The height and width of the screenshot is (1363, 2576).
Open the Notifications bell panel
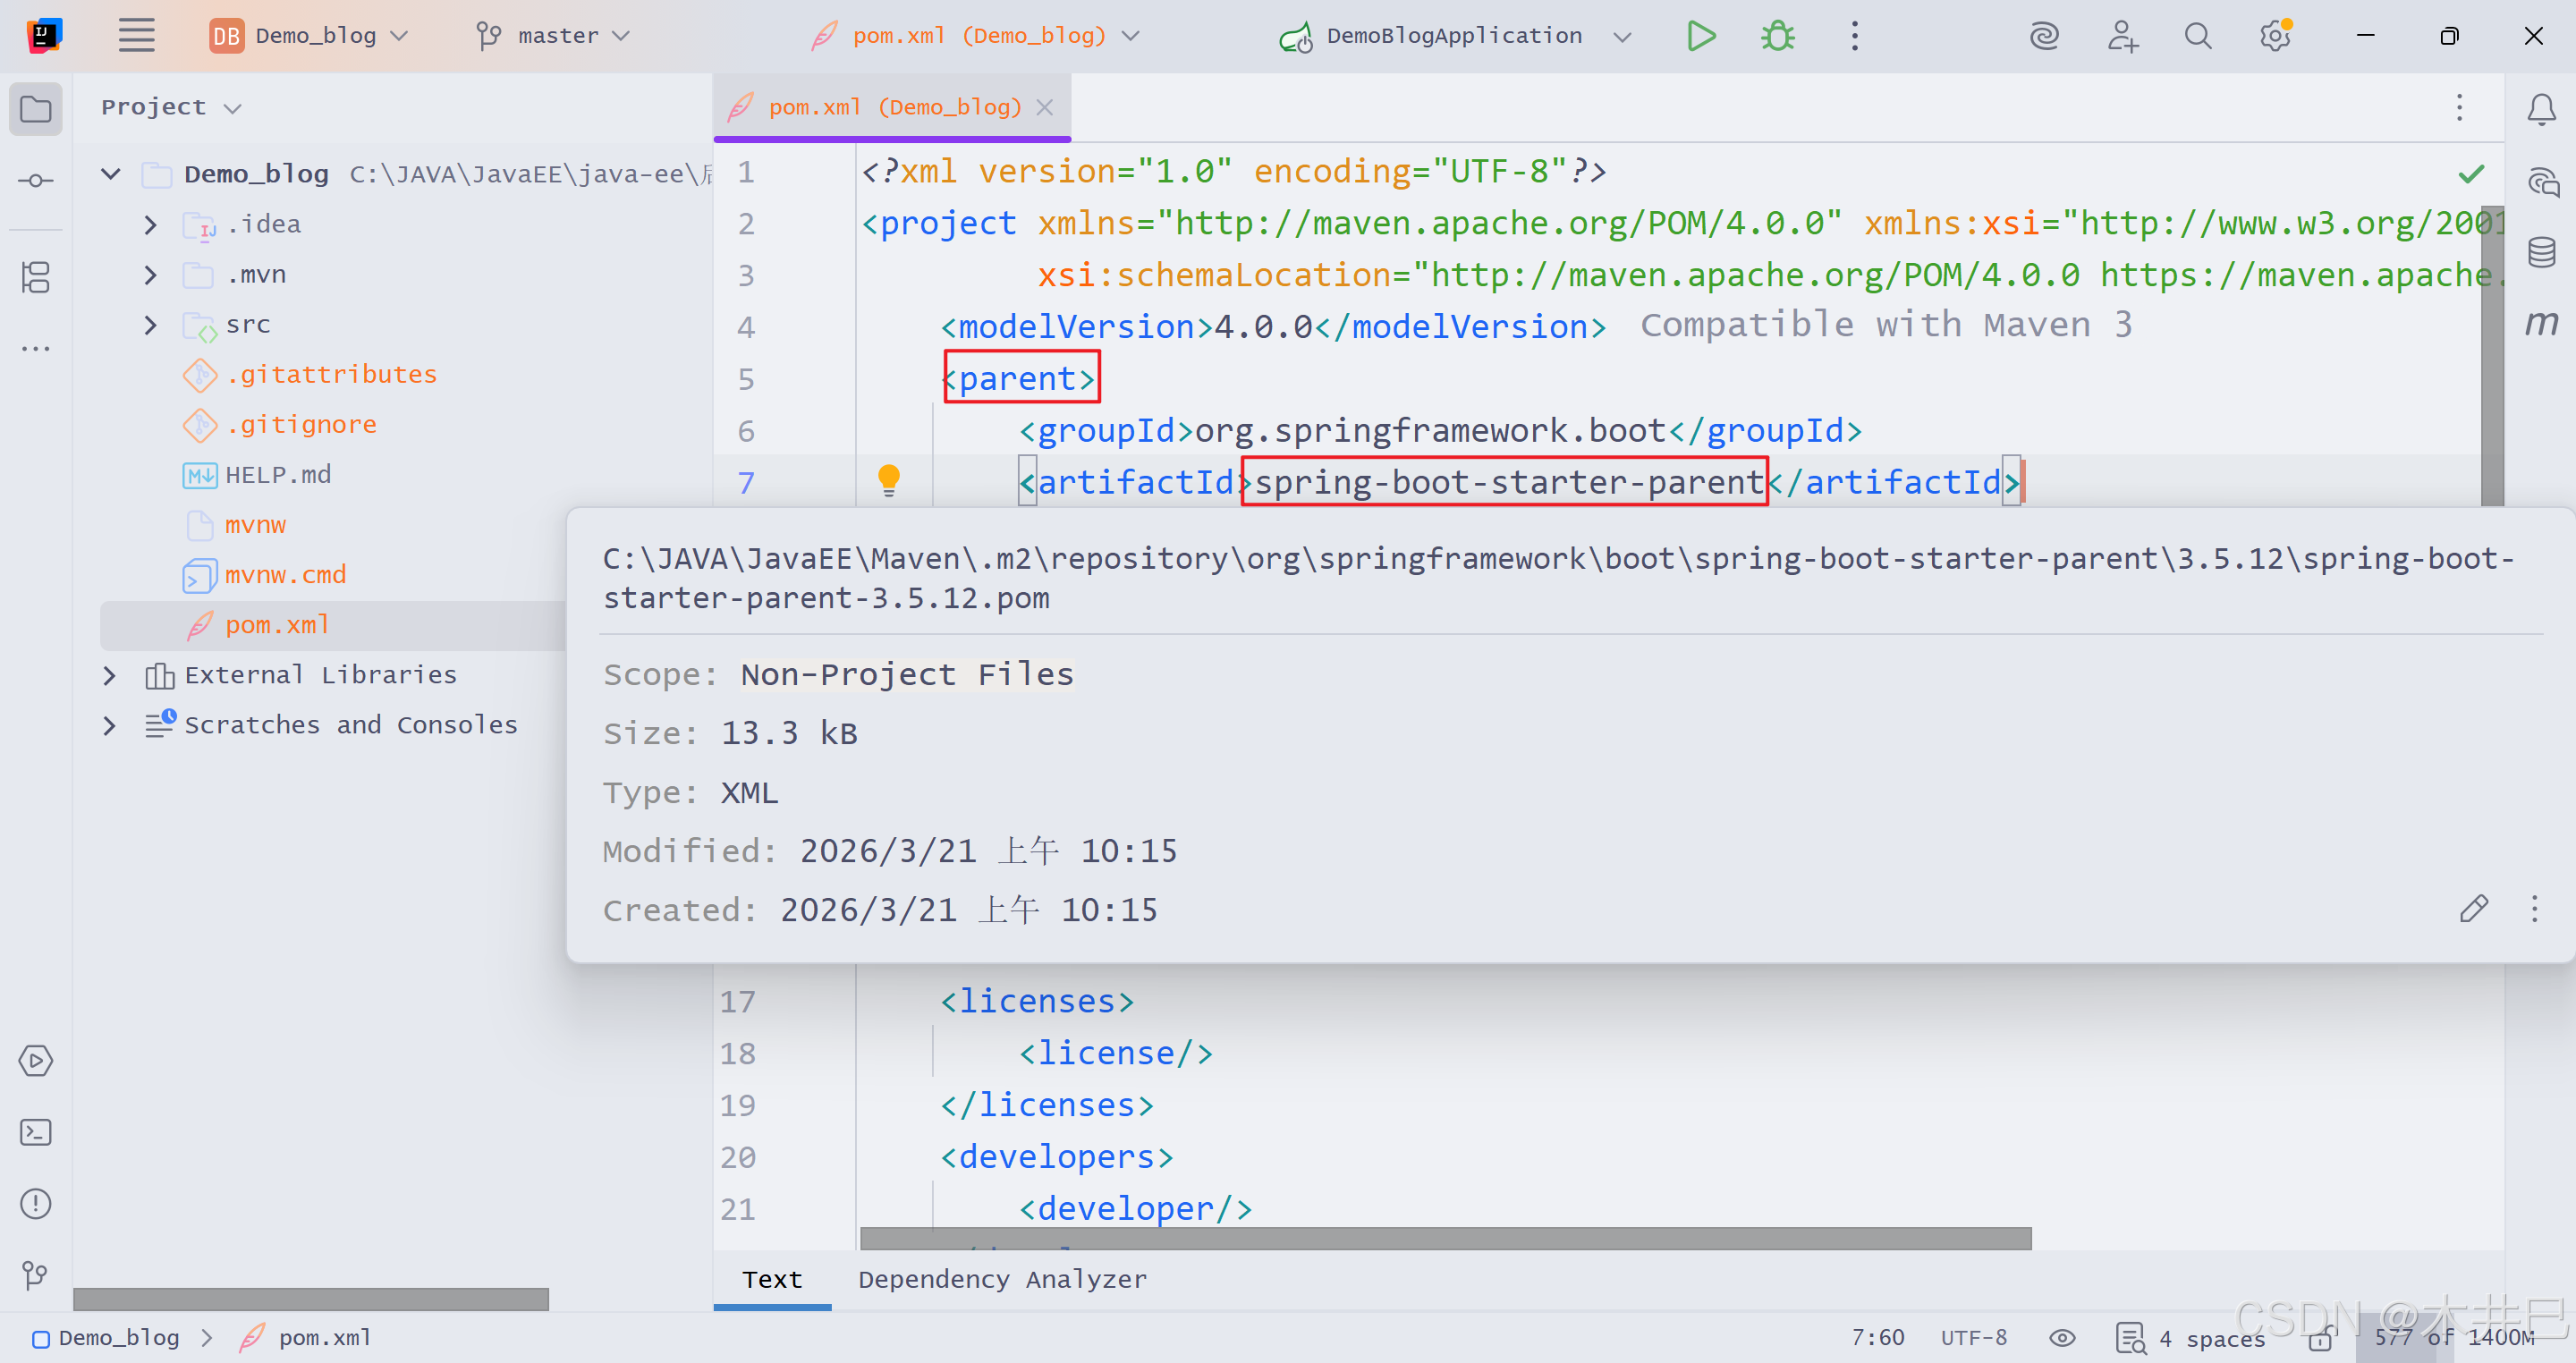point(2541,108)
